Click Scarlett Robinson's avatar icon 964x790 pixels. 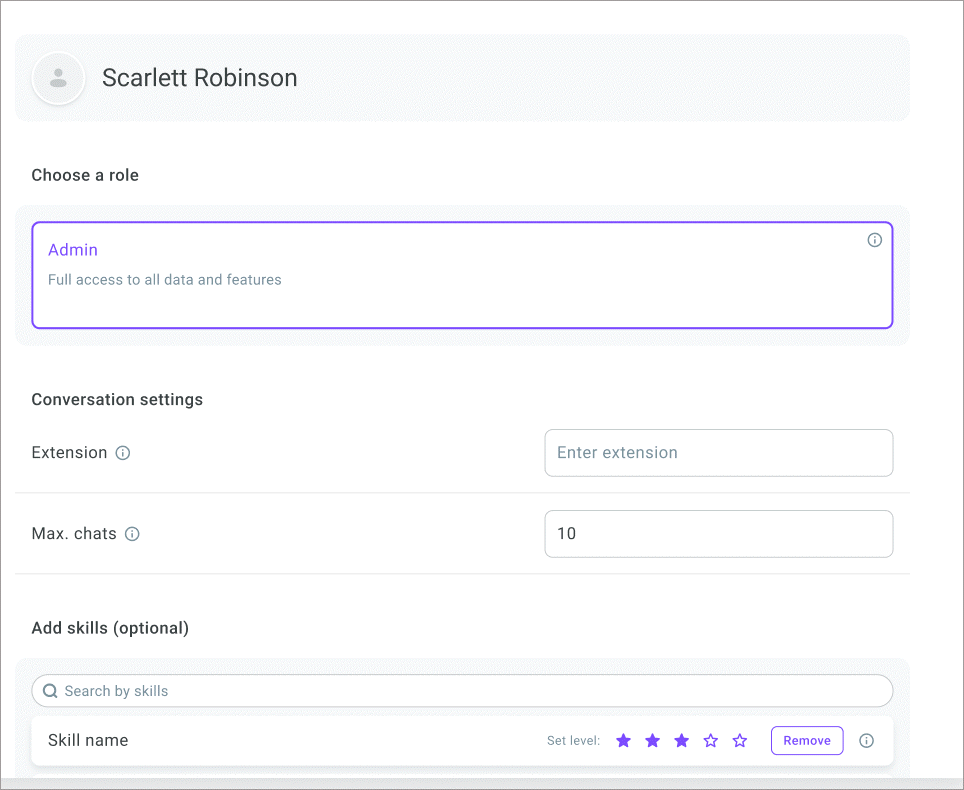(x=58, y=78)
